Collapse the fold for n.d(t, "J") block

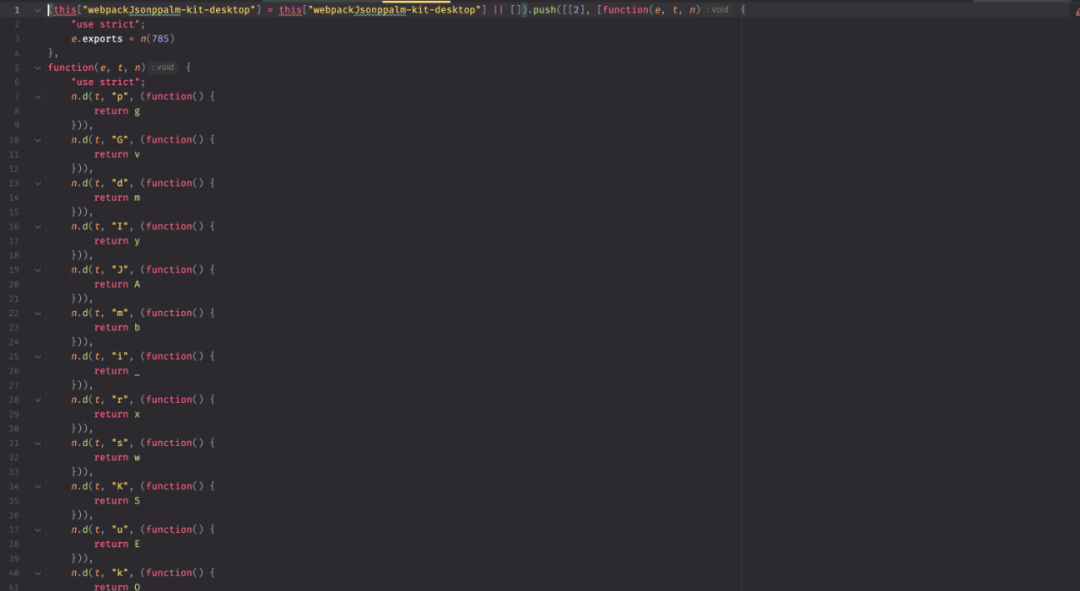point(38,270)
